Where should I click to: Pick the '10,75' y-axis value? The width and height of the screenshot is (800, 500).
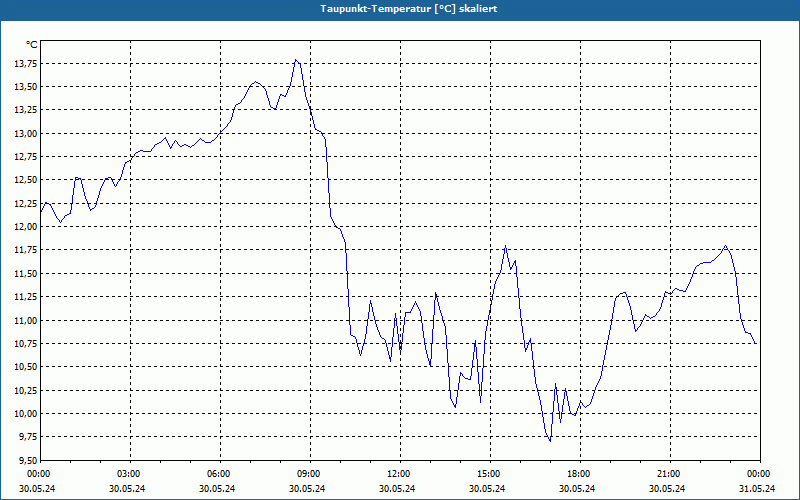point(26,343)
